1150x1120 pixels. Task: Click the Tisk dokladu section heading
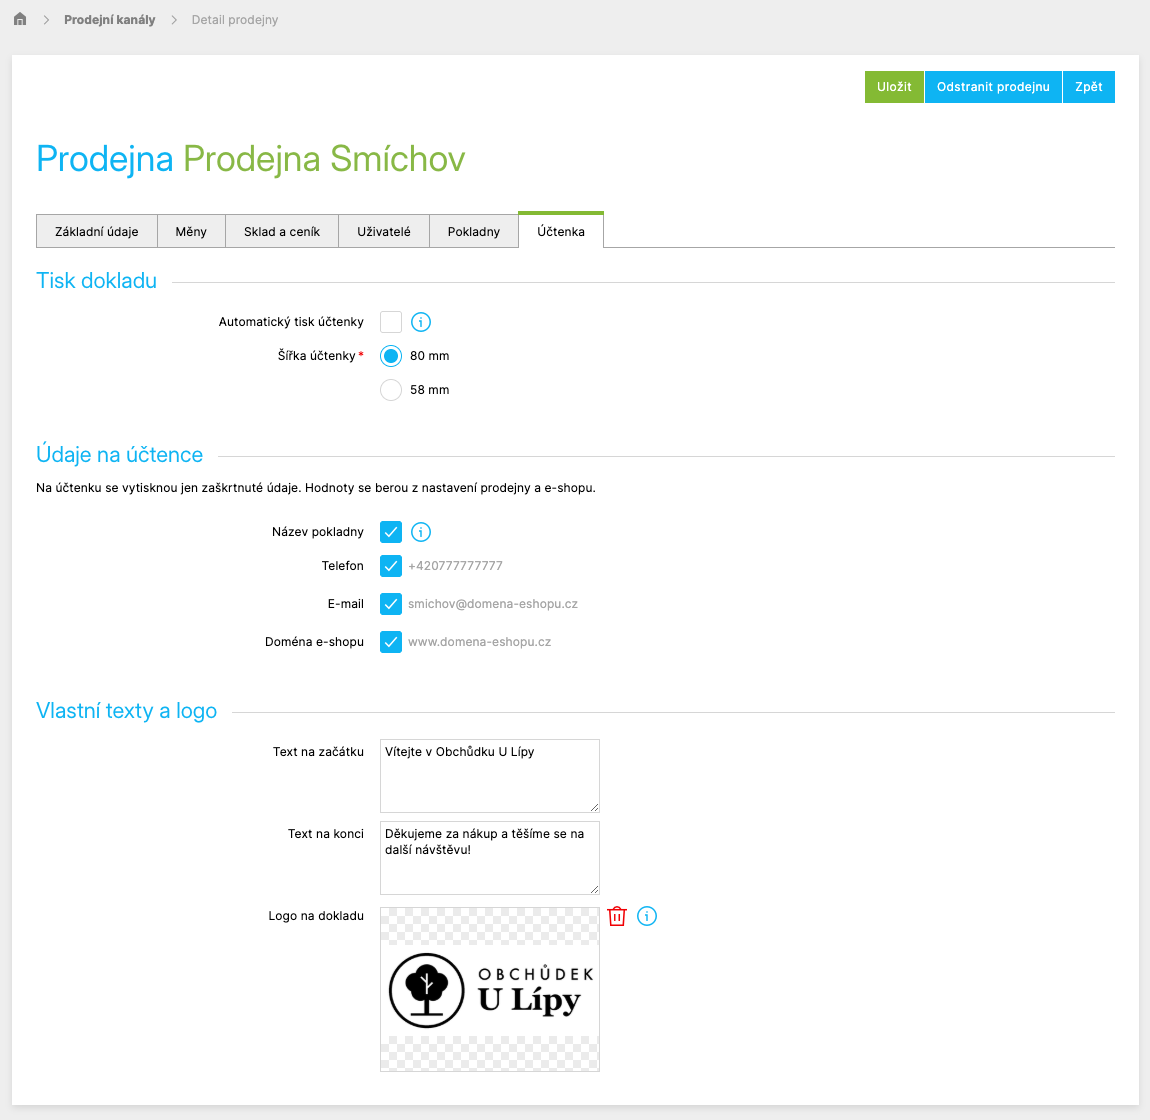pyautogui.click(x=96, y=281)
